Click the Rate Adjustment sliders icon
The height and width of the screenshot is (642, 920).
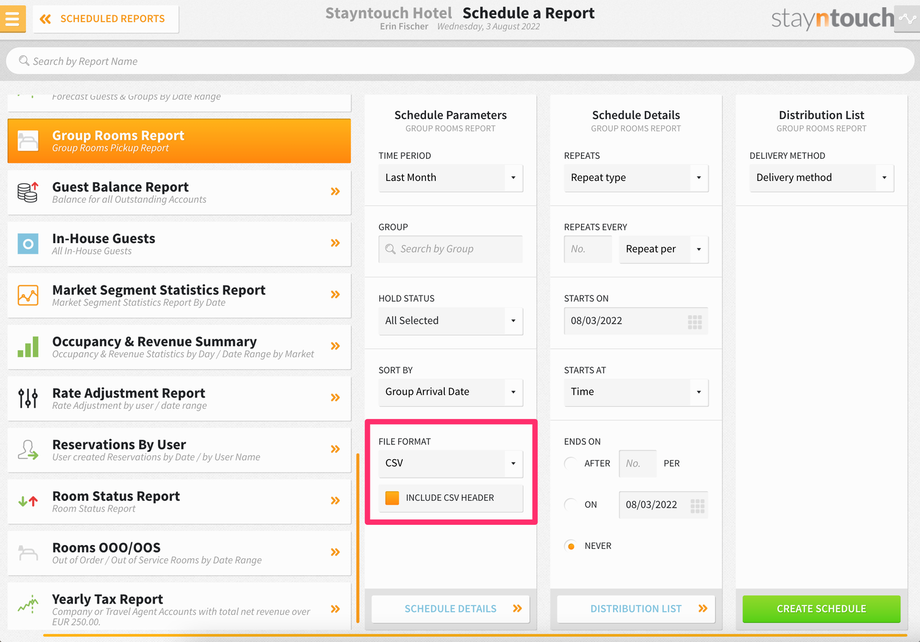[28, 398]
